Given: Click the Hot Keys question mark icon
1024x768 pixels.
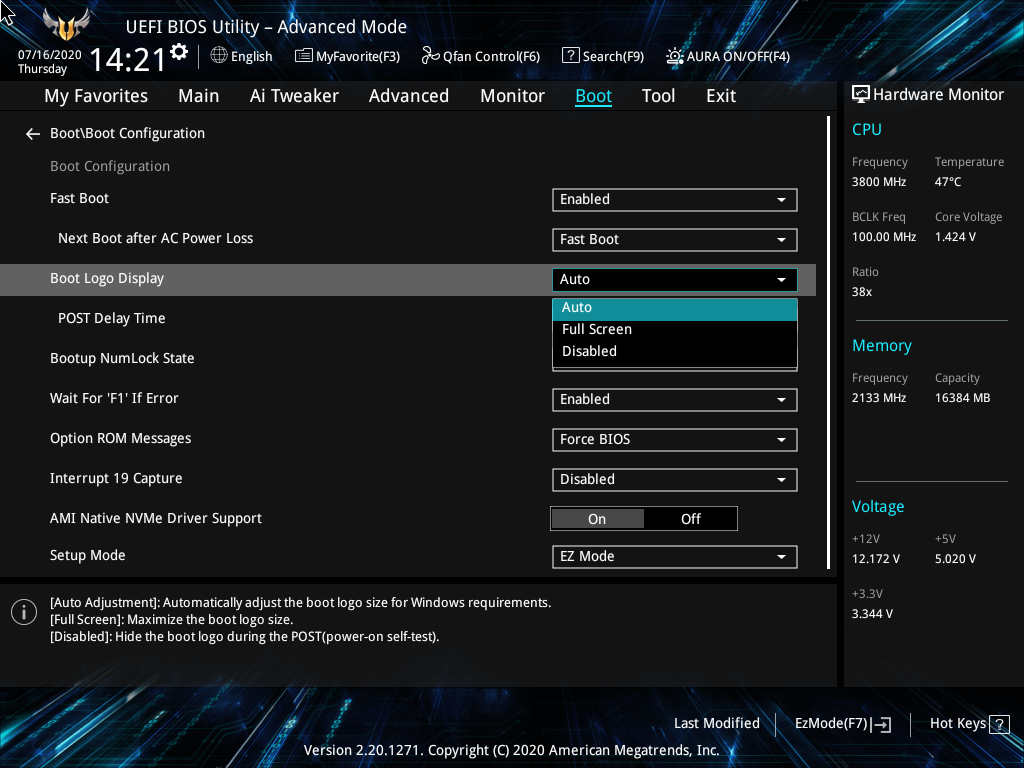Looking at the screenshot, I should tap(999, 724).
